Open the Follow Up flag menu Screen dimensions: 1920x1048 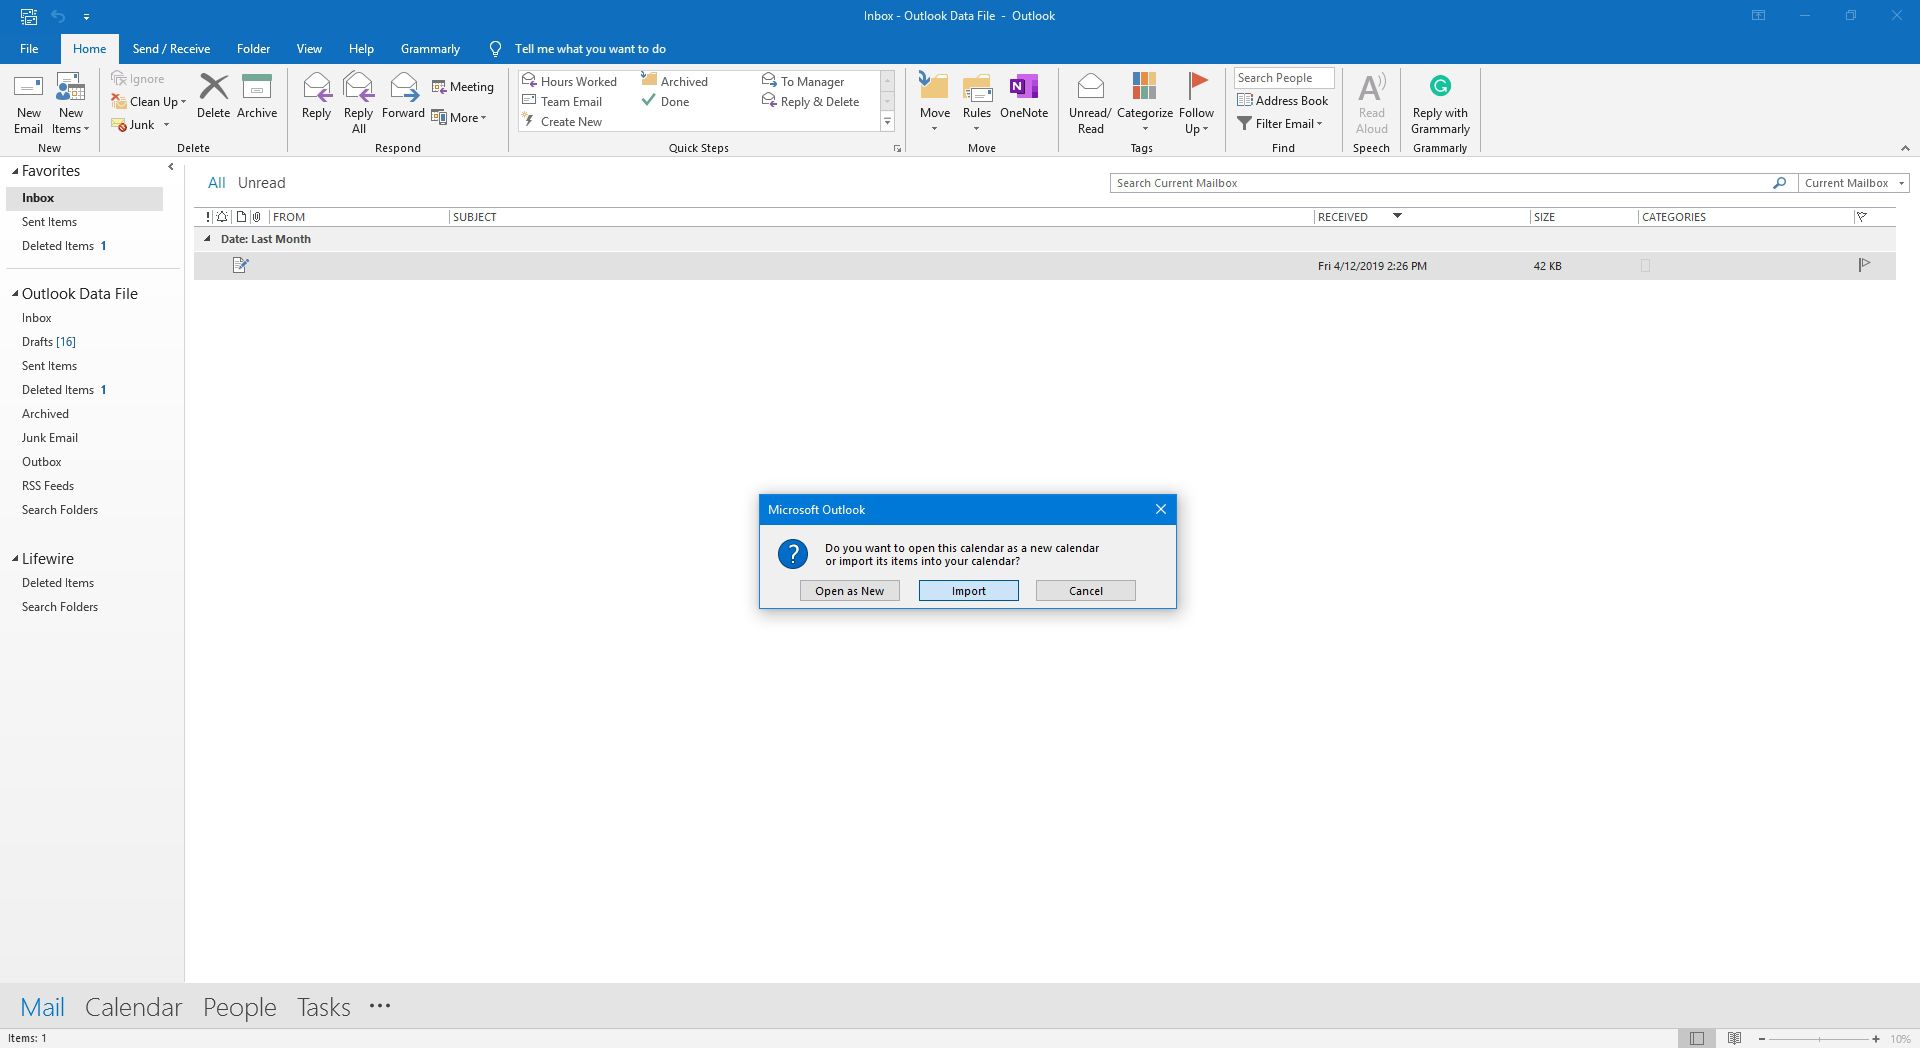coord(1196,103)
